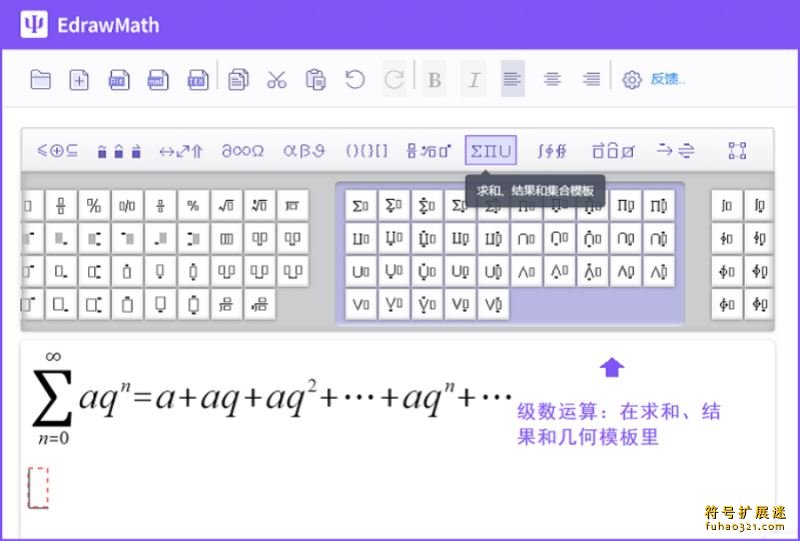Viewport: 800px width, 541px height.
Task: Insert plain summation Σ template without limits
Action: click(x=361, y=206)
